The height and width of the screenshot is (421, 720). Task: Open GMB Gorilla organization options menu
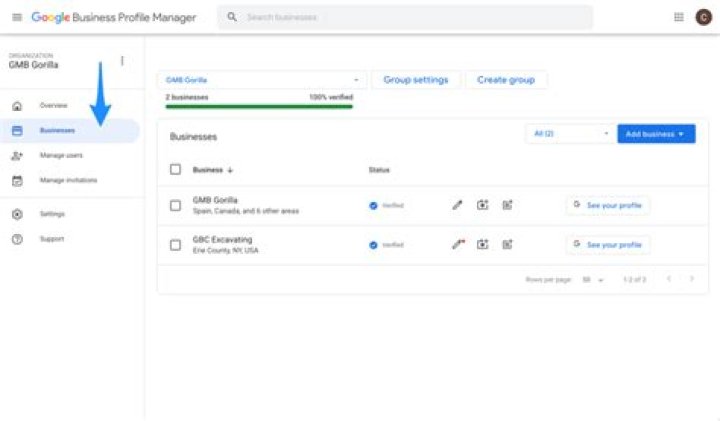122,61
